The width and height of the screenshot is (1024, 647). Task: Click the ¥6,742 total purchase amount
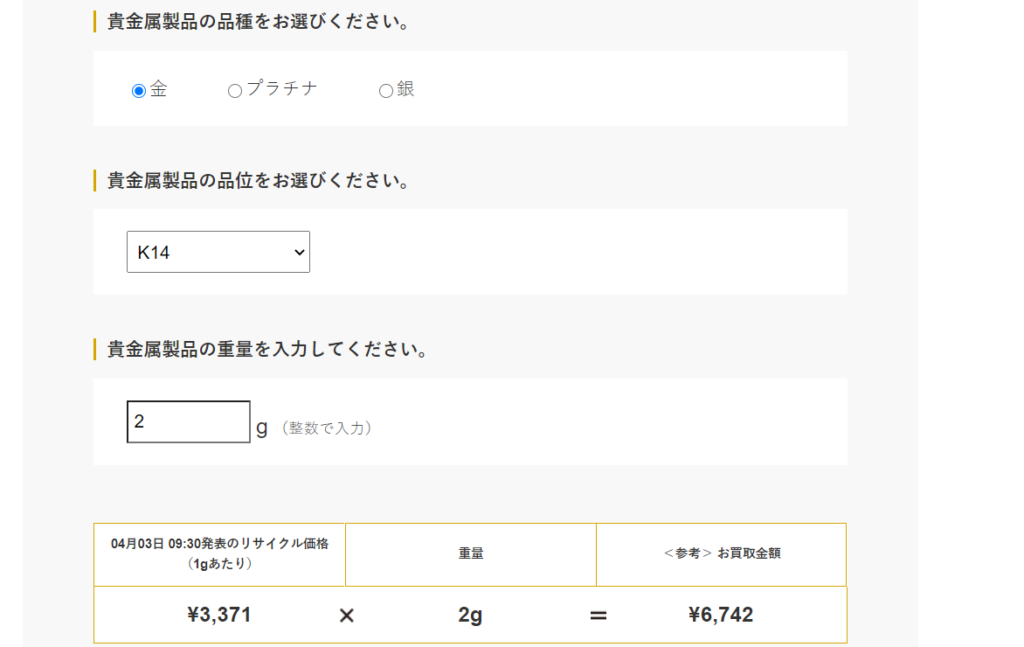pyautogui.click(x=721, y=615)
